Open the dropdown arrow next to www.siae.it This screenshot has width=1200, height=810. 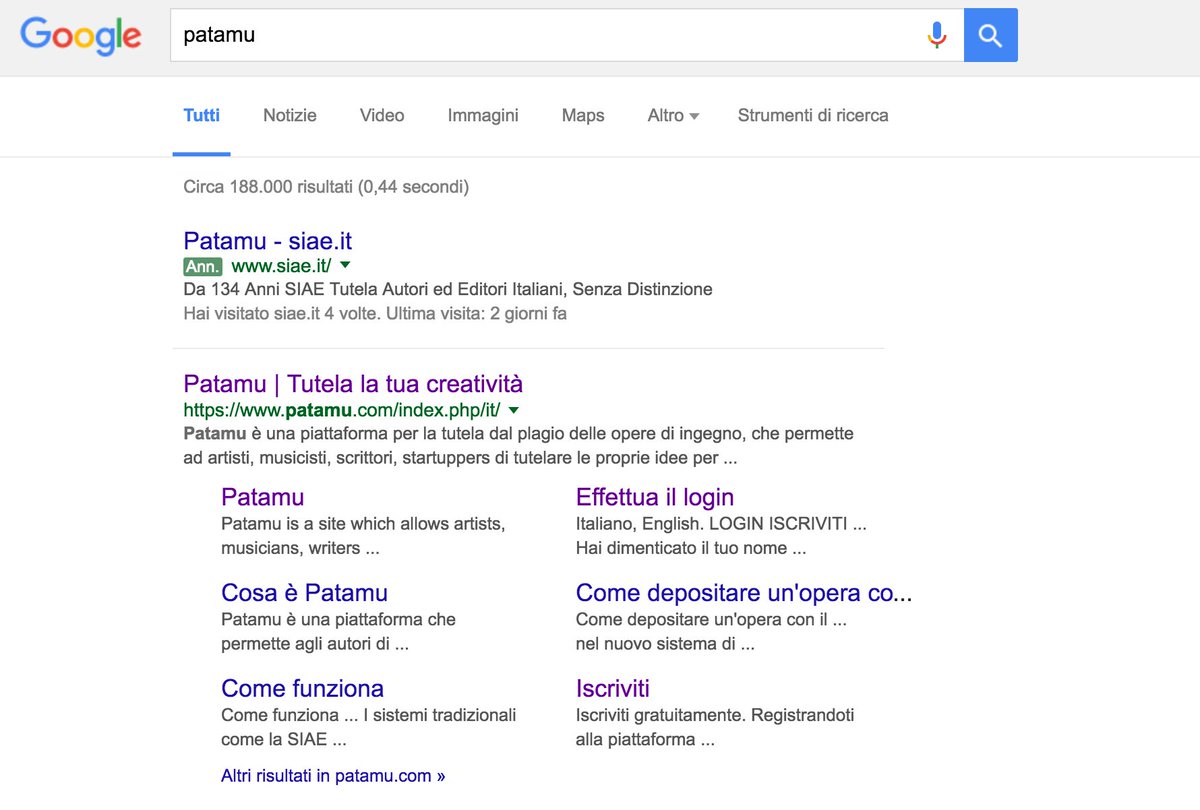coord(345,265)
